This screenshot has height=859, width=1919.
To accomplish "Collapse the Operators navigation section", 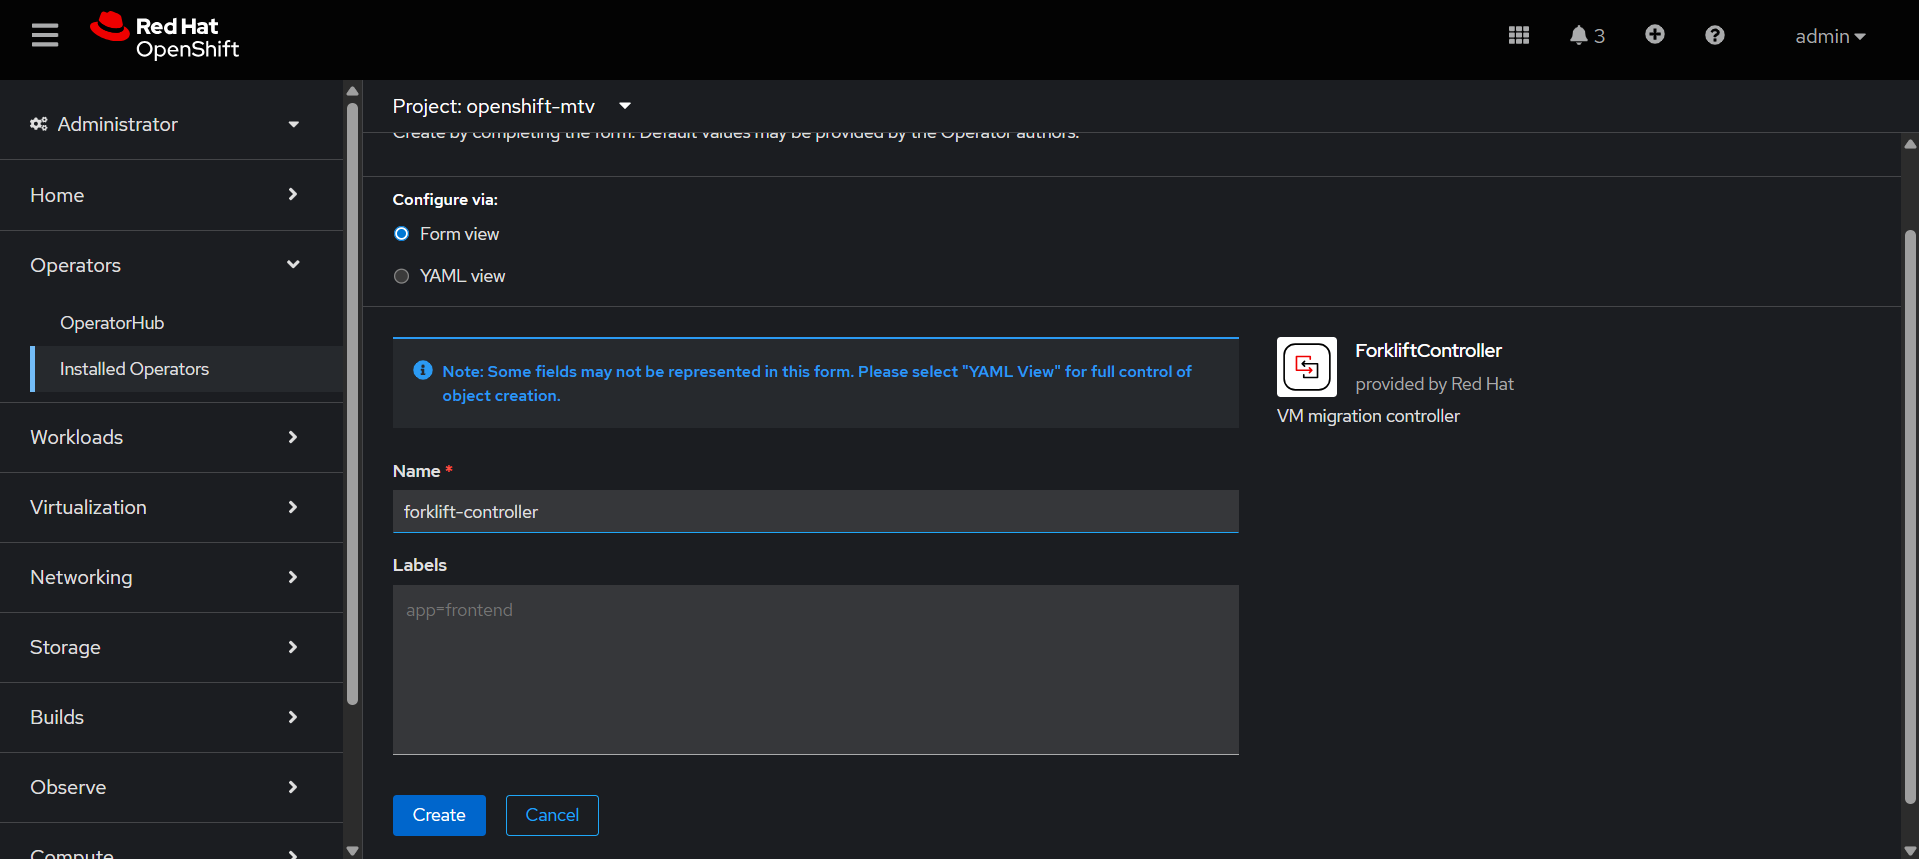I will (x=165, y=265).
